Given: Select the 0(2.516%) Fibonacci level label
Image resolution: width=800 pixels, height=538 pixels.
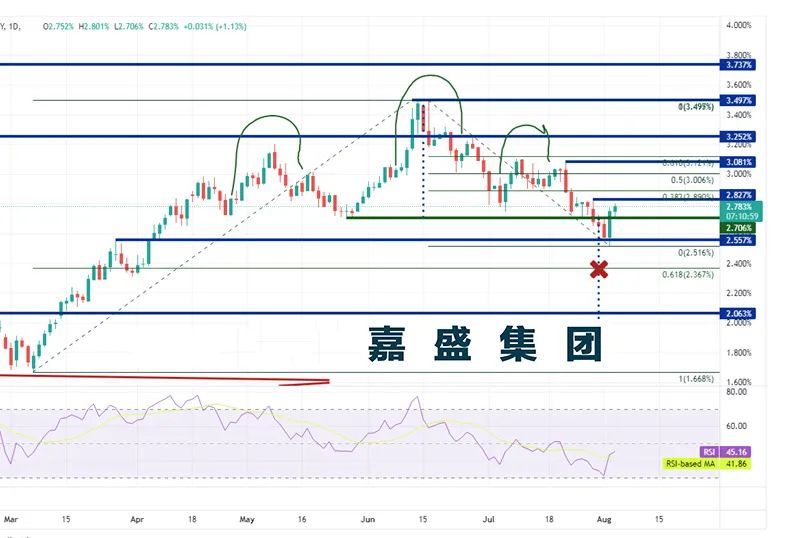Looking at the screenshot, I should click(696, 253).
